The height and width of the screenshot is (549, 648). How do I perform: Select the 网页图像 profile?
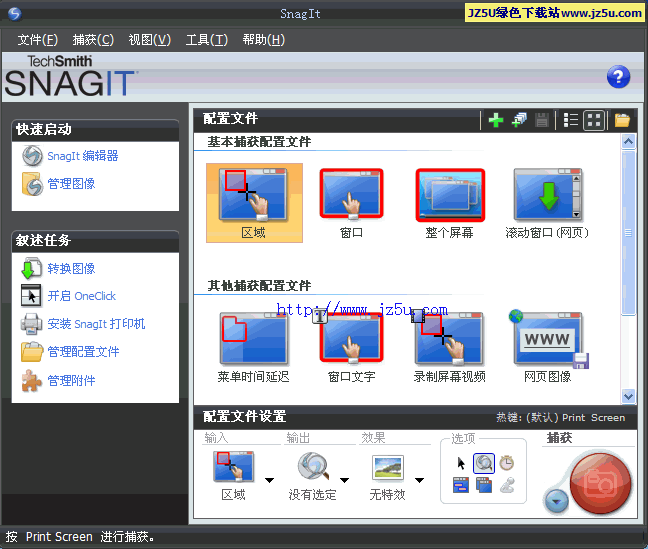pyautogui.click(x=547, y=347)
